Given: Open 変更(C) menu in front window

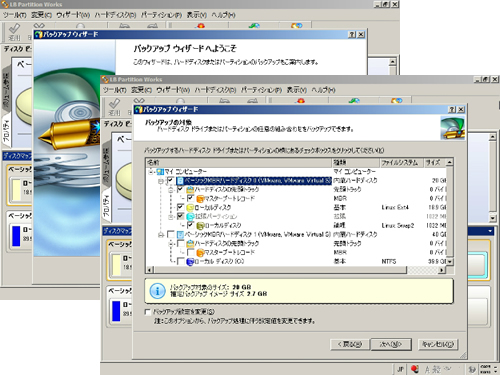Looking at the screenshot, I should (142, 90).
